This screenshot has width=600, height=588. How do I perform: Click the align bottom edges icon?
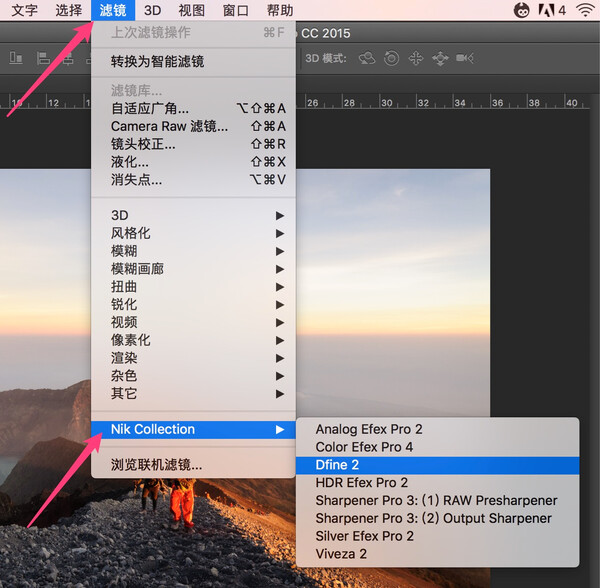click(x=16, y=58)
